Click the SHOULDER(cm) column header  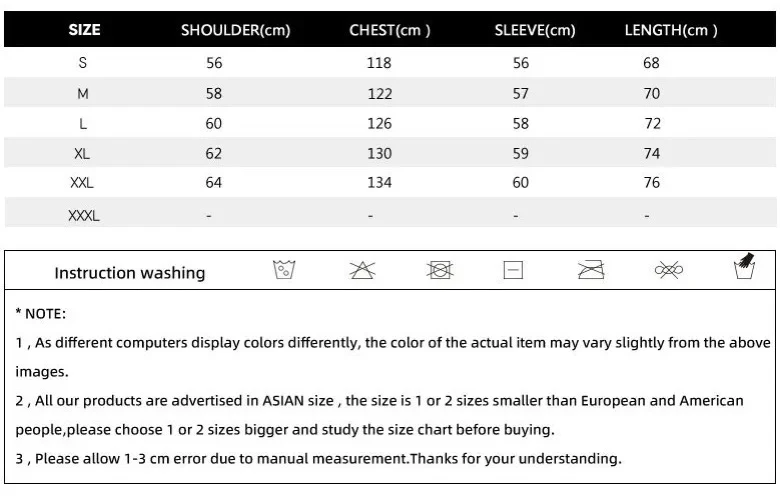tap(235, 30)
